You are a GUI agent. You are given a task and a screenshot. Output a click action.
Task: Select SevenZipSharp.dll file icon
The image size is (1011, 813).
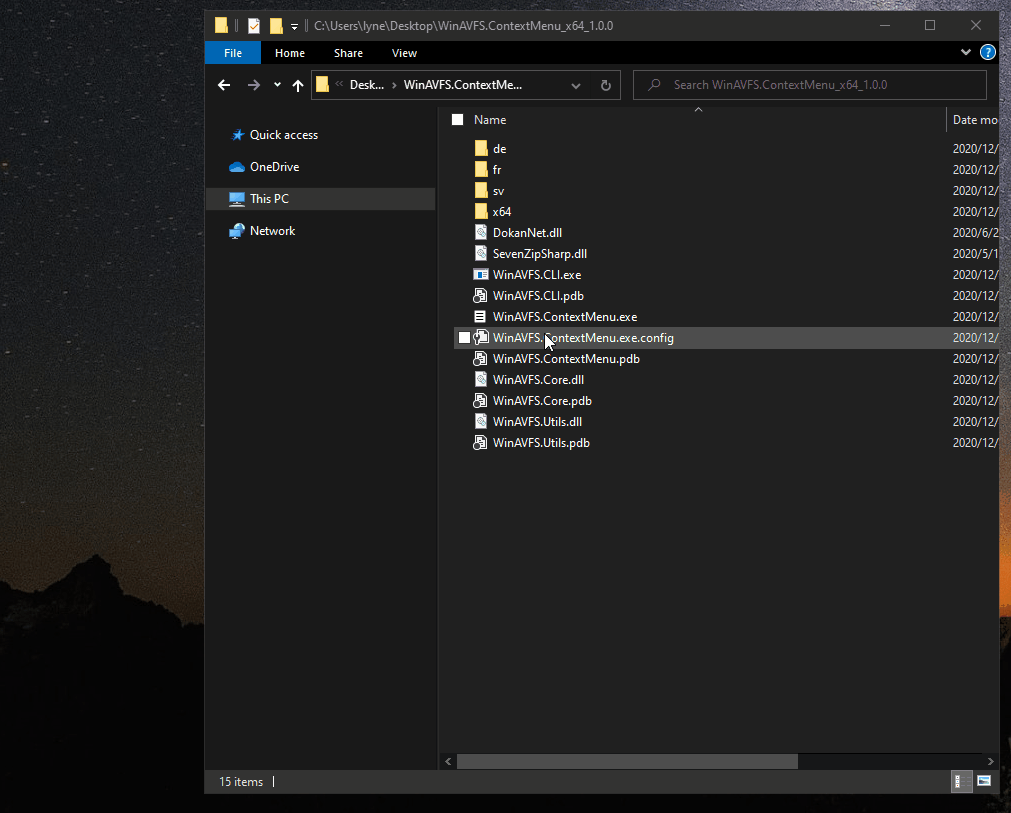[481, 254]
